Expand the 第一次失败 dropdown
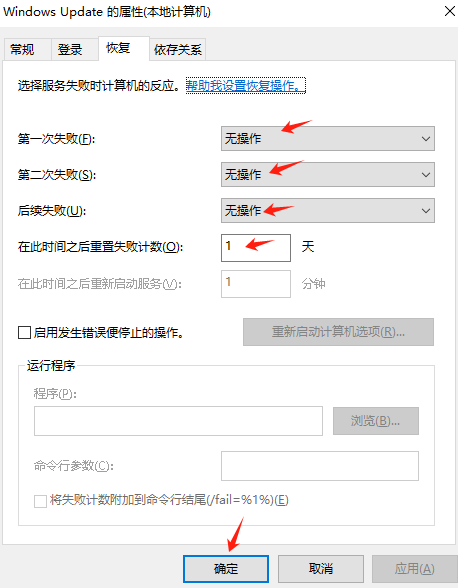This screenshot has width=458, height=588. [x=327, y=139]
